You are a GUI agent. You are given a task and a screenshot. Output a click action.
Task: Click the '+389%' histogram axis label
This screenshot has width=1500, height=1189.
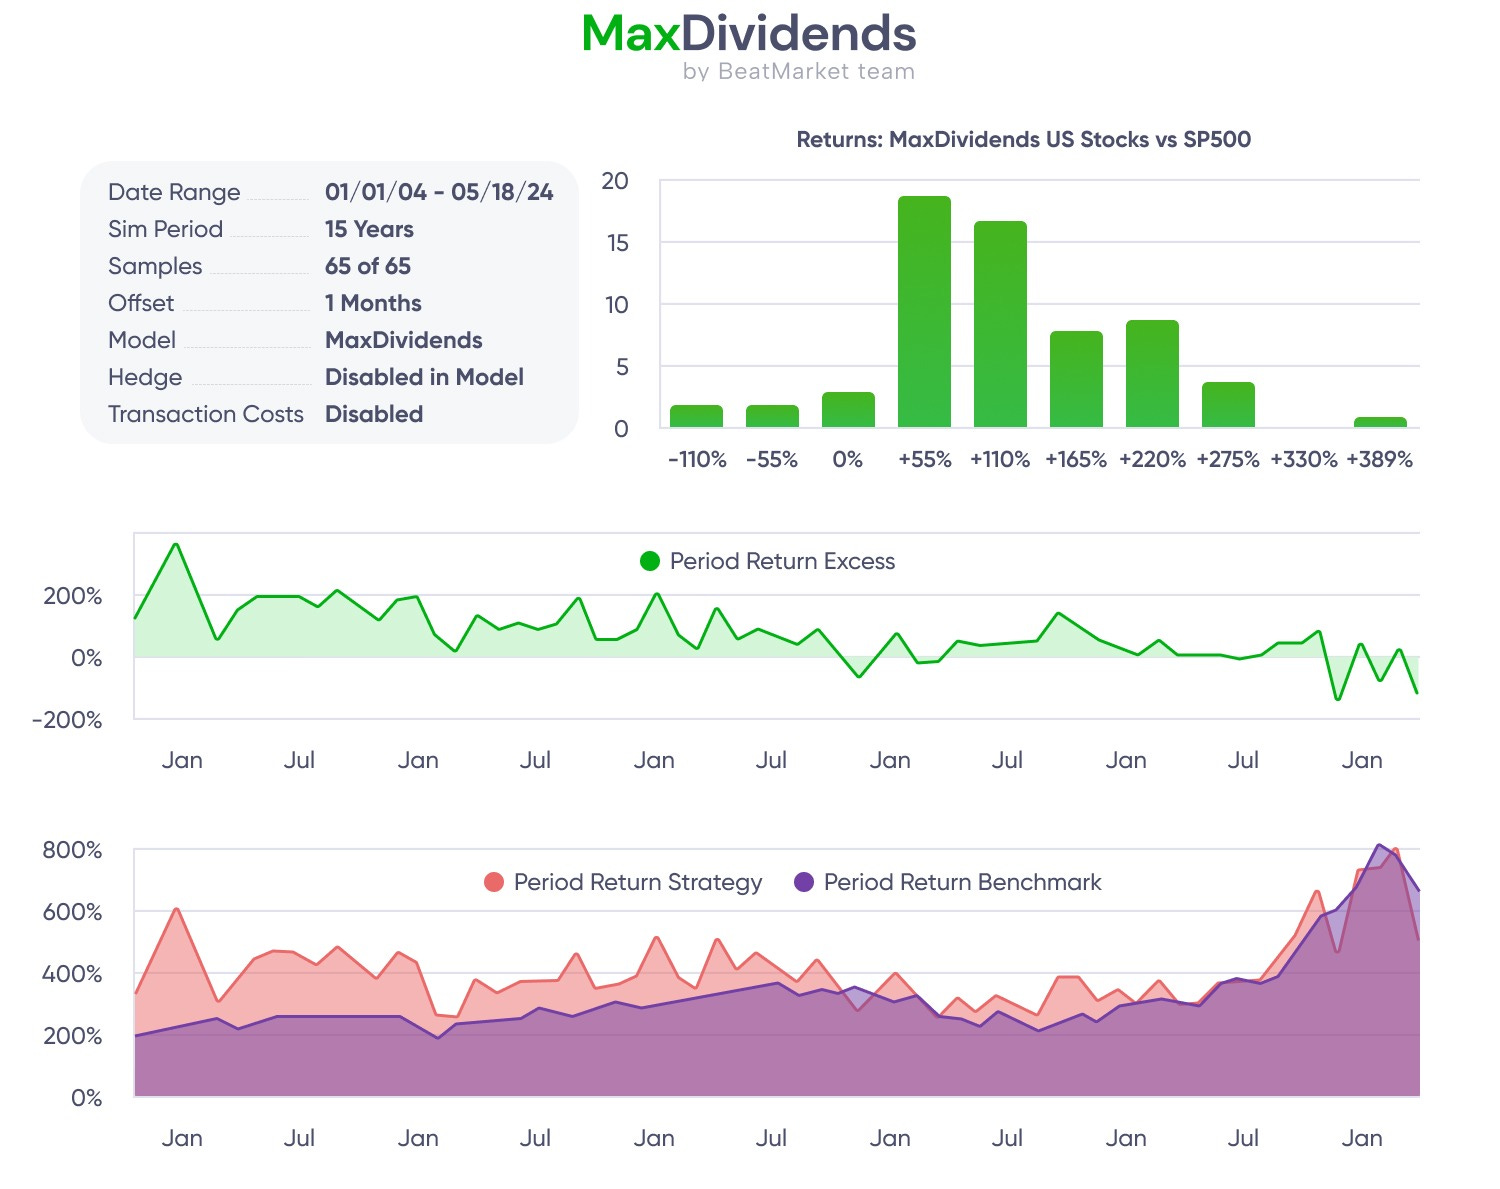click(1380, 459)
